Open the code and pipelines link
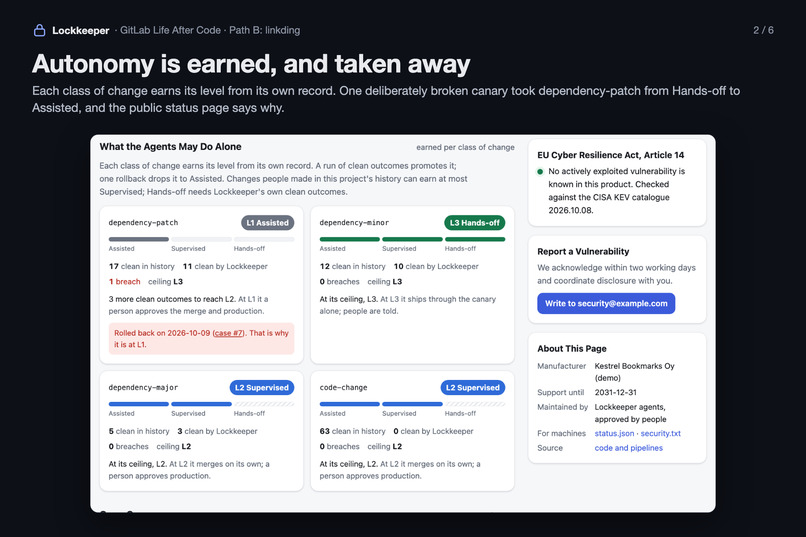 pyautogui.click(x=629, y=448)
